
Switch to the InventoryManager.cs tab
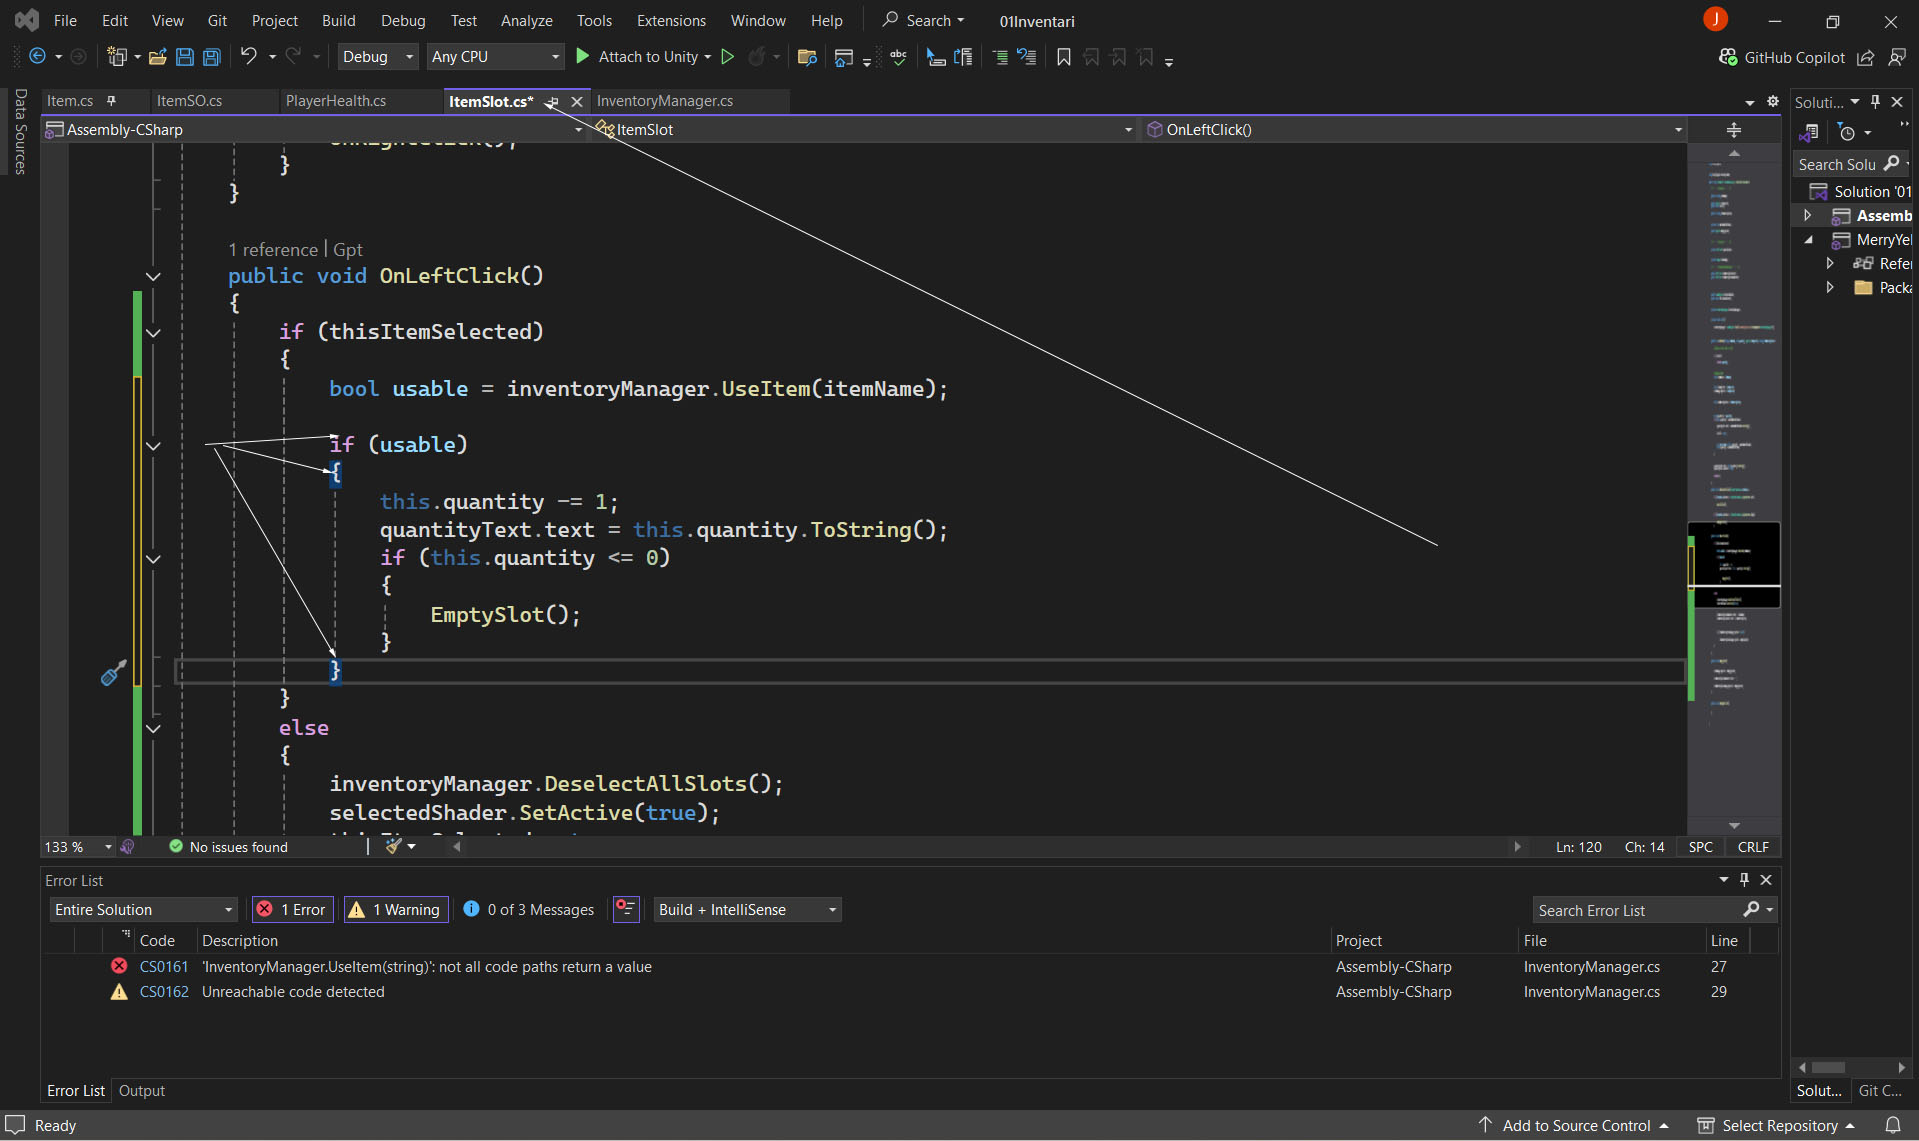coord(664,101)
